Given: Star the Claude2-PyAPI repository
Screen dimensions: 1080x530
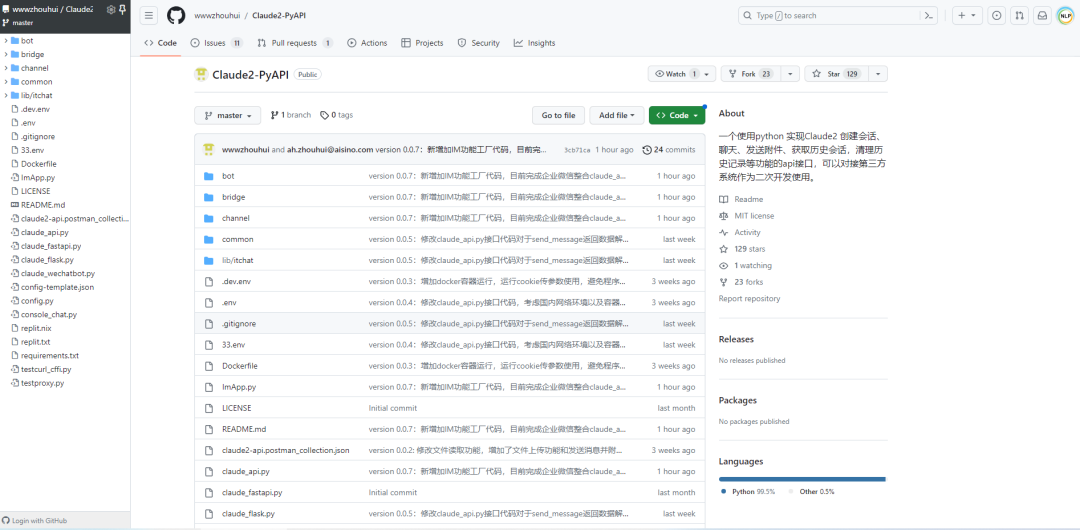Looking at the screenshot, I should click(x=836, y=74).
